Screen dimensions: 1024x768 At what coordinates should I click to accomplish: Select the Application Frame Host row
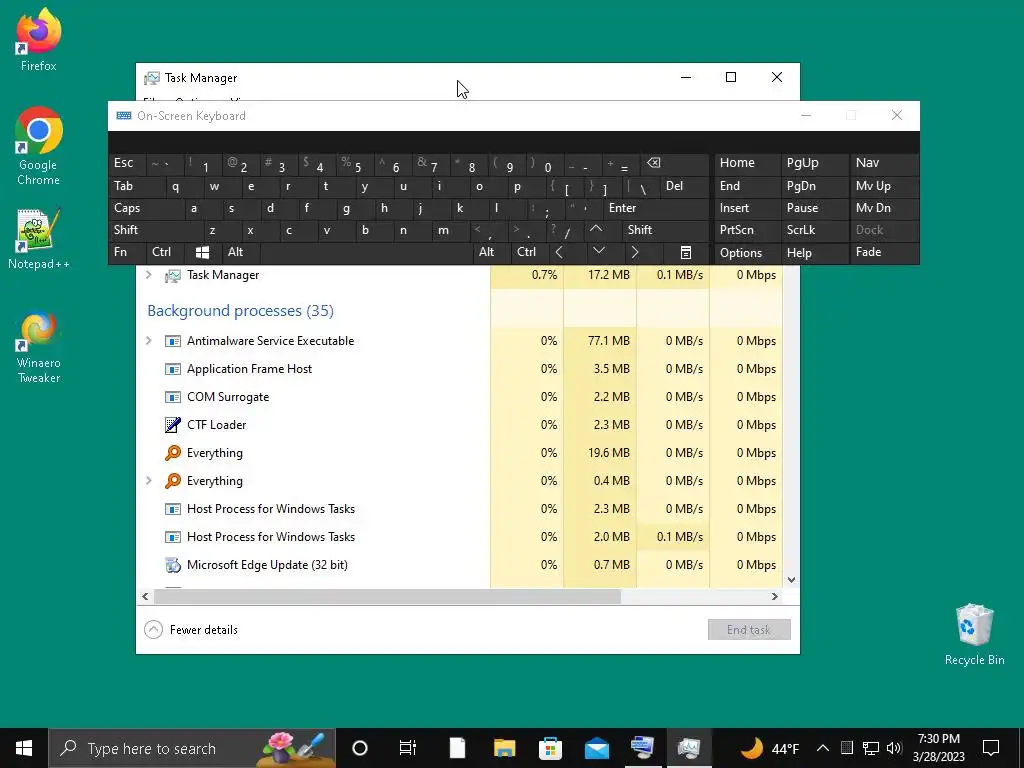point(459,369)
